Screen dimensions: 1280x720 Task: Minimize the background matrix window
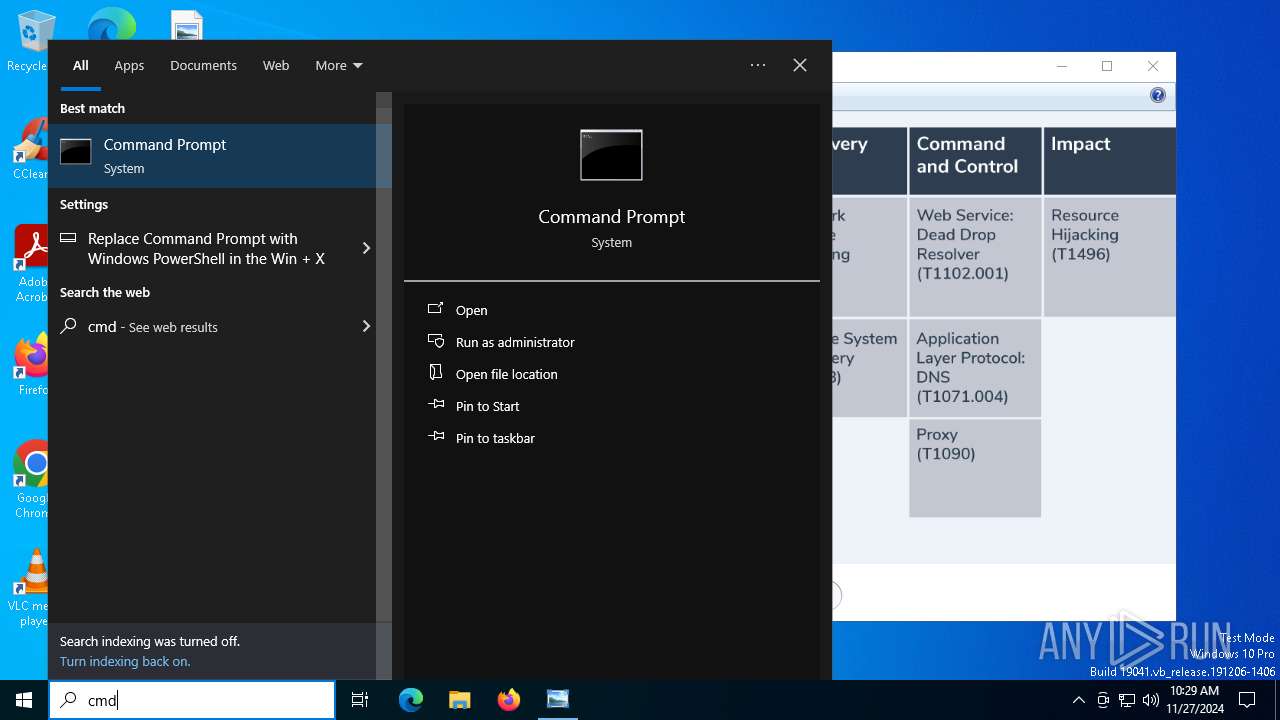pyautogui.click(x=1061, y=66)
